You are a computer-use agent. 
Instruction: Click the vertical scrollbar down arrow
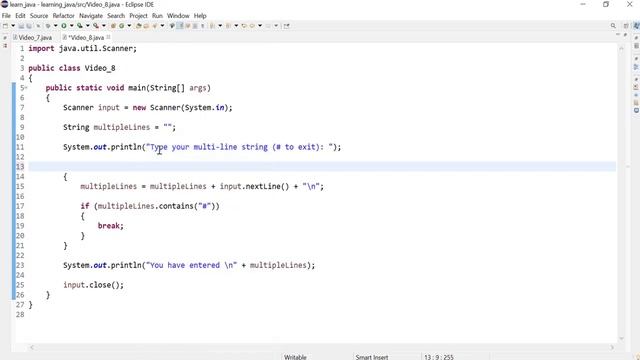coord(621,338)
